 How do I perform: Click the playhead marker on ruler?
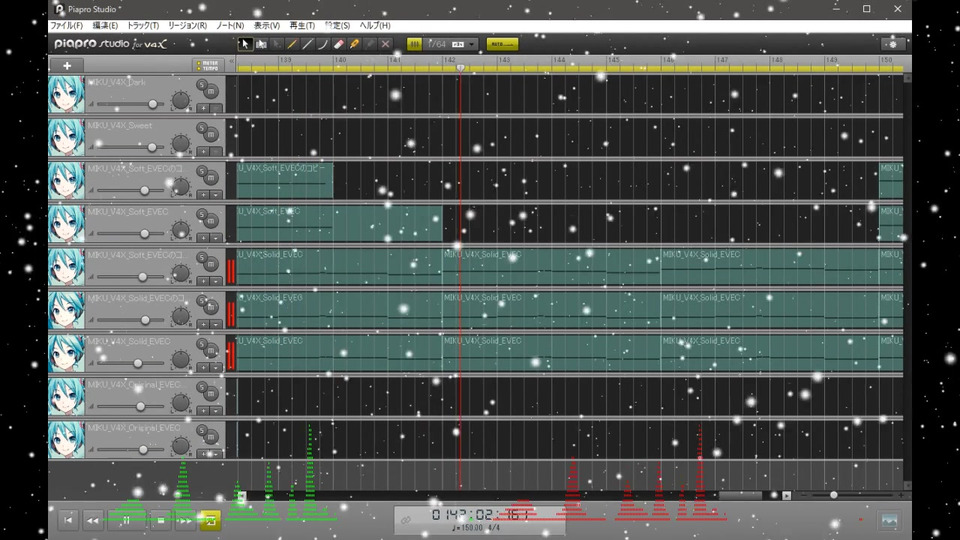pyautogui.click(x=460, y=67)
